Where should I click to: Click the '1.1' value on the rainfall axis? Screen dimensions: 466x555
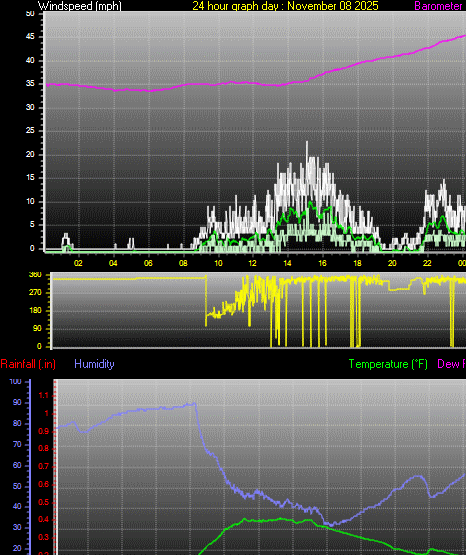[x=43, y=396]
